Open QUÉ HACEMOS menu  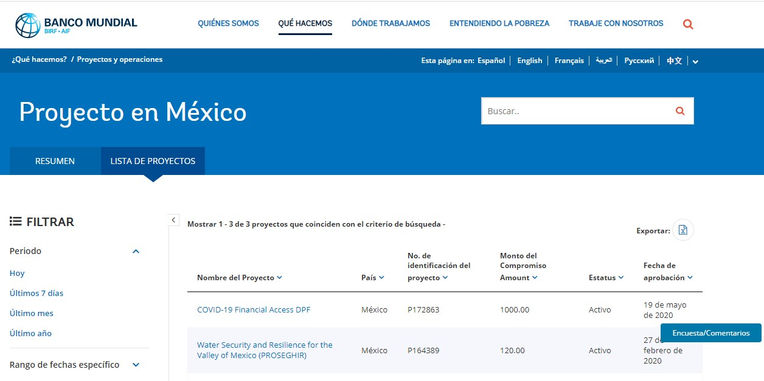305,23
